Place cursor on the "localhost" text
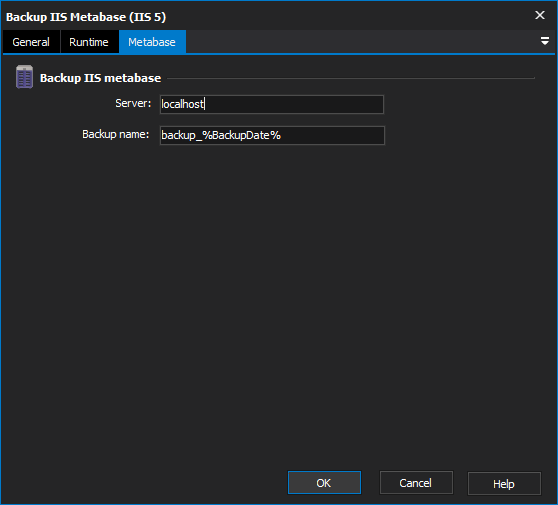 183,104
